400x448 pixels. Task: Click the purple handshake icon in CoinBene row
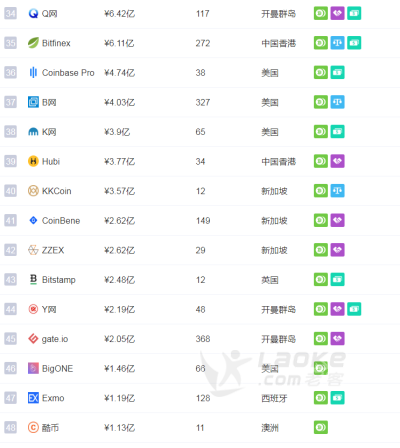click(x=337, y=220)
